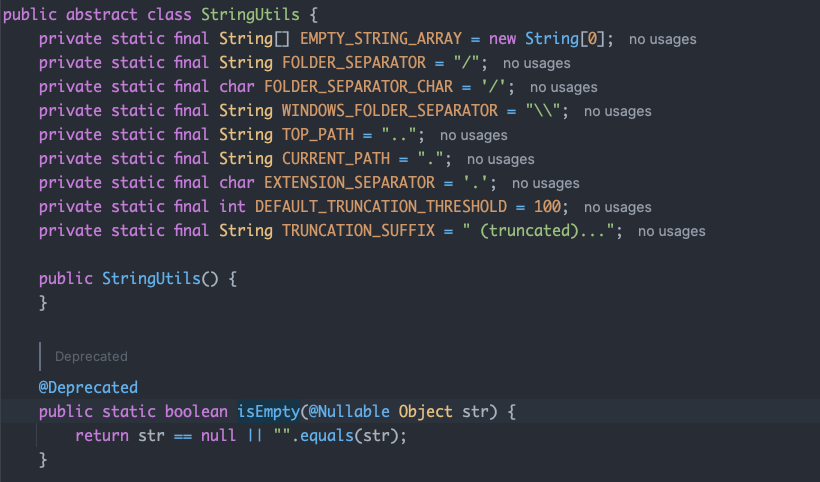Click the 'abstract' keyword in the class declaration
Image resolution: width=820 pixels, height=482 pixels.
[101, 15]
